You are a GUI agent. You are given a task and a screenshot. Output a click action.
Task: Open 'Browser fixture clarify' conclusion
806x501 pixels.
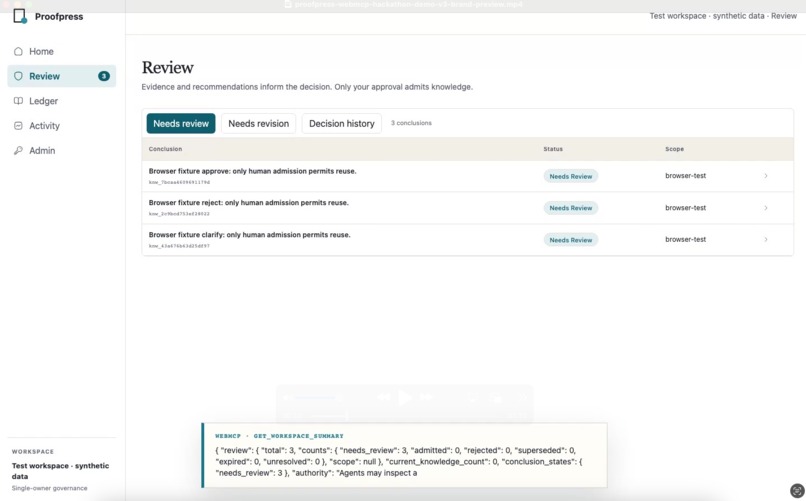tap(249, 234)
